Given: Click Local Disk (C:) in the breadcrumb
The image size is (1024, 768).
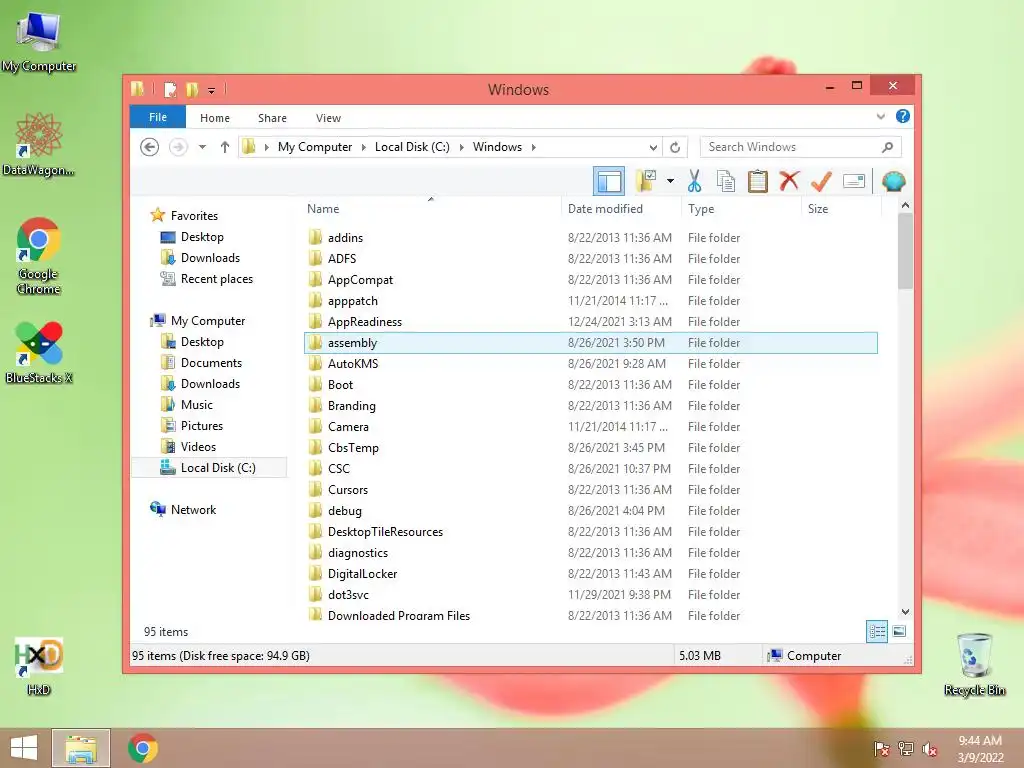Looking at the screenshot, I should click(412, 147).
